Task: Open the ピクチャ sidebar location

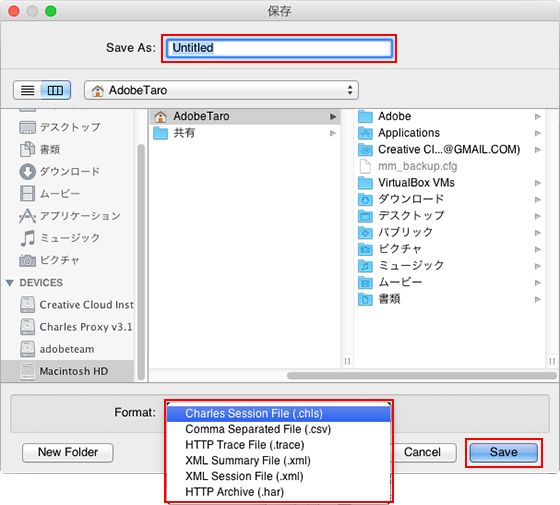Action: point(49,260)
